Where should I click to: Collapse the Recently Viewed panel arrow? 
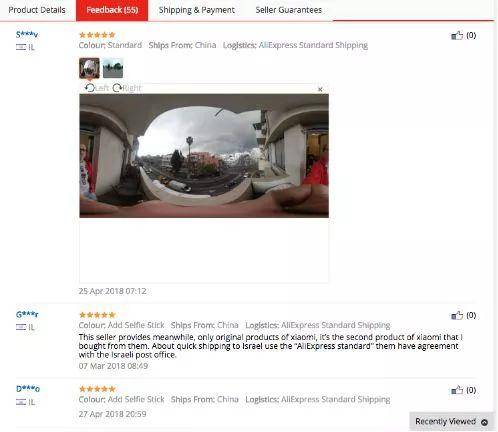click(x=484, y=422)
